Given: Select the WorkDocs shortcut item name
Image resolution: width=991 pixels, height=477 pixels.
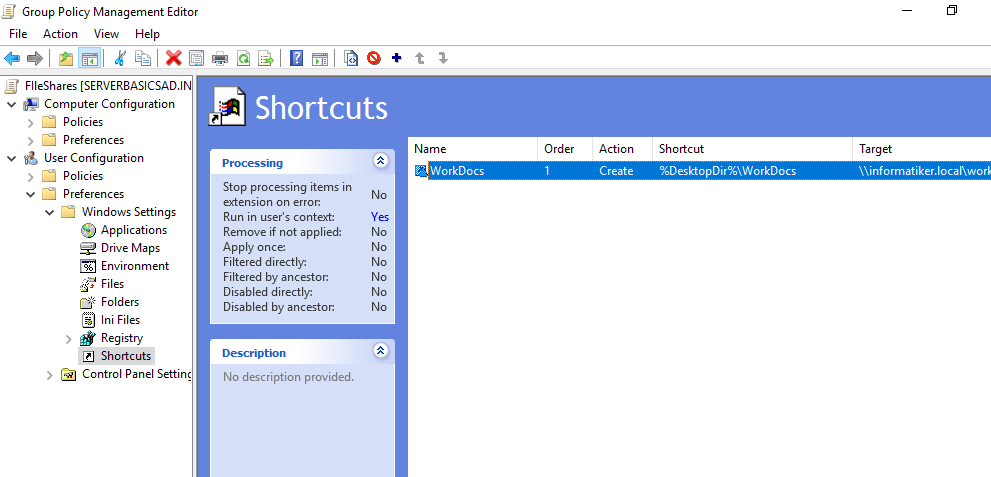Looking at the screenshot, I should pos(457,171).
